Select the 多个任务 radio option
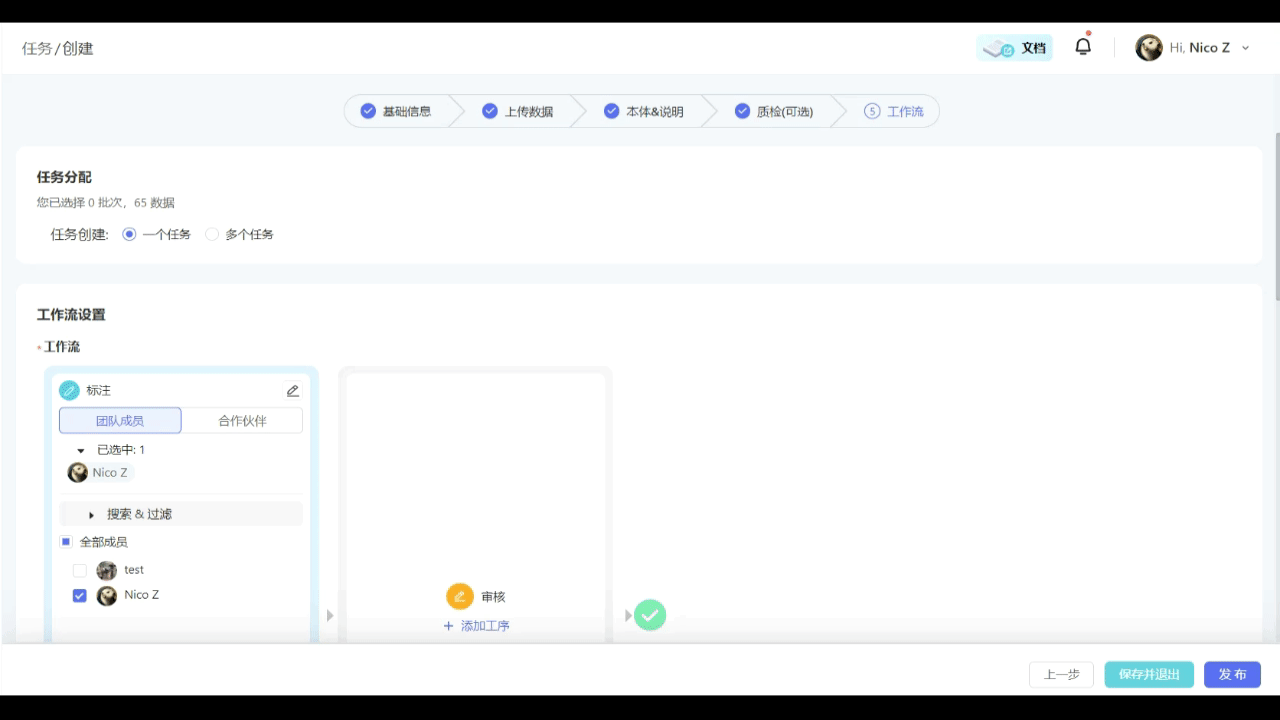 (212, 235)
